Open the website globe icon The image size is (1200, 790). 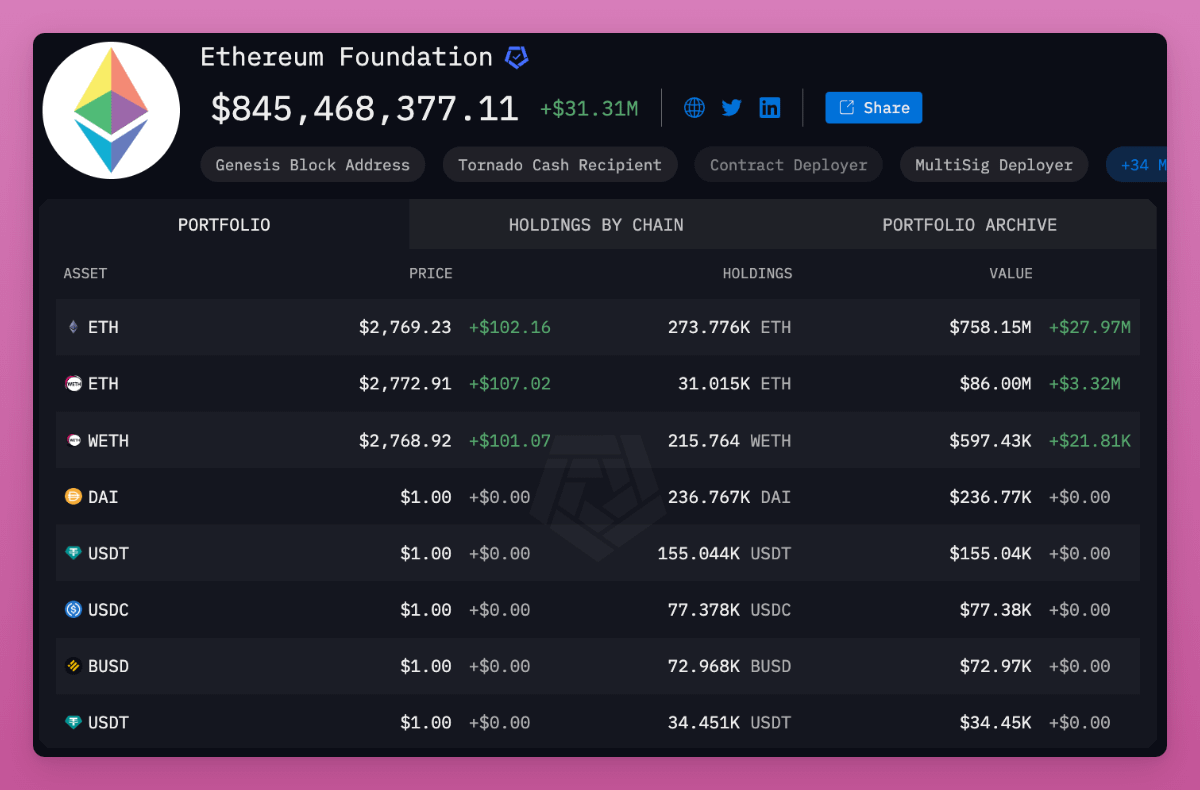(x=694, y=108)
